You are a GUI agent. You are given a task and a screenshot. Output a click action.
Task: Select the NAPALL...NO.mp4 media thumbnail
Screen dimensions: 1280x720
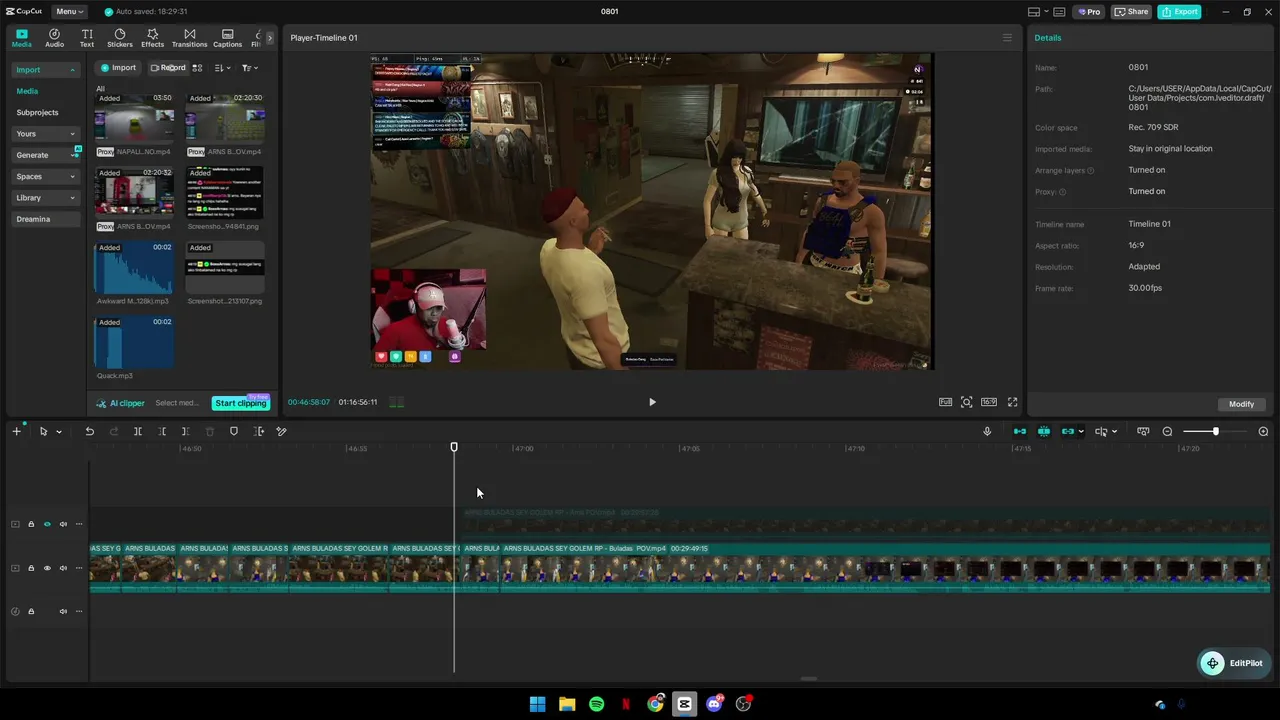[134, 118]
